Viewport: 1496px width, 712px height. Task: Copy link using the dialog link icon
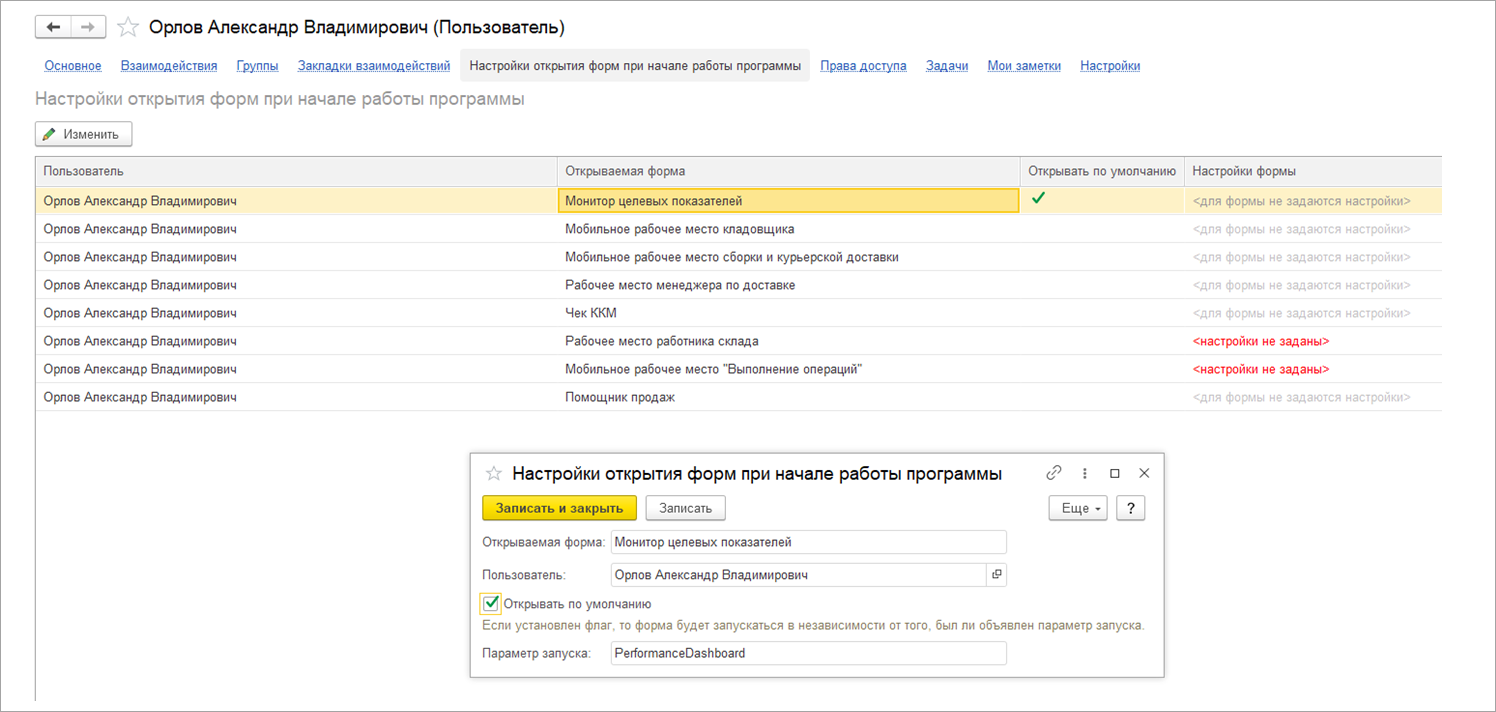tap(1053, 473)
